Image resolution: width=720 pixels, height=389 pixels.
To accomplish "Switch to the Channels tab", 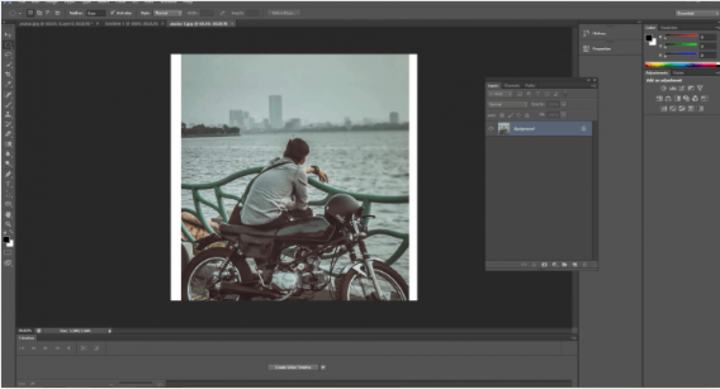I will pyautogui.click(x=512, y=85).
